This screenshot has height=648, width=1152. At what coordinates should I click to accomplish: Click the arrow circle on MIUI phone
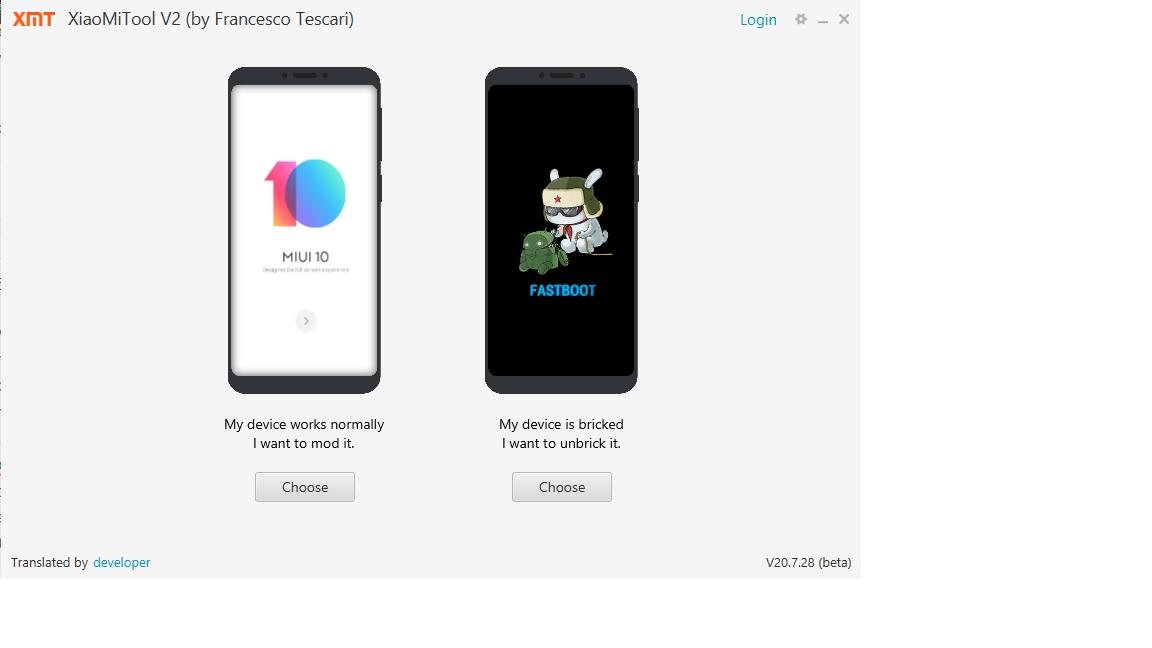(306, 321)
